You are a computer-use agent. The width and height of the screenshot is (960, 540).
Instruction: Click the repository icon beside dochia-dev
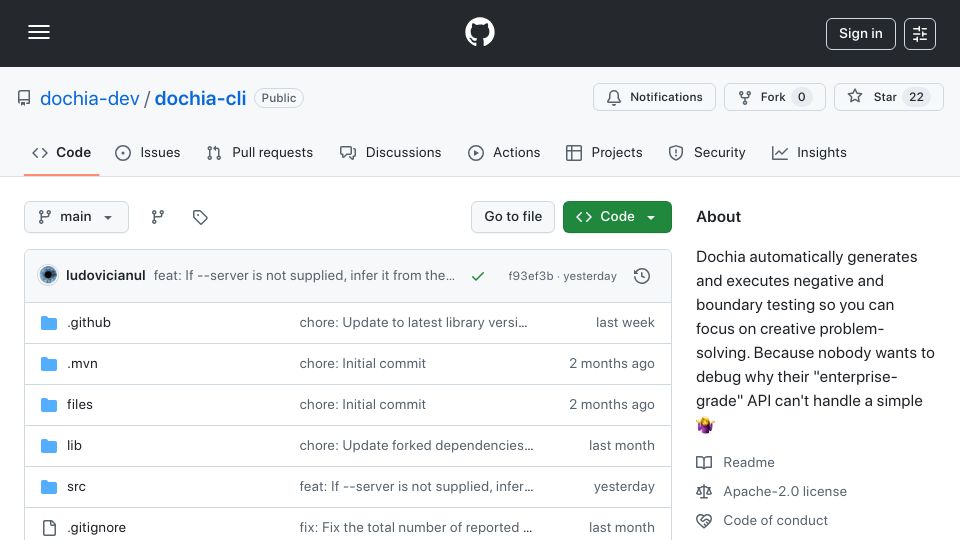tap(24, 98)
